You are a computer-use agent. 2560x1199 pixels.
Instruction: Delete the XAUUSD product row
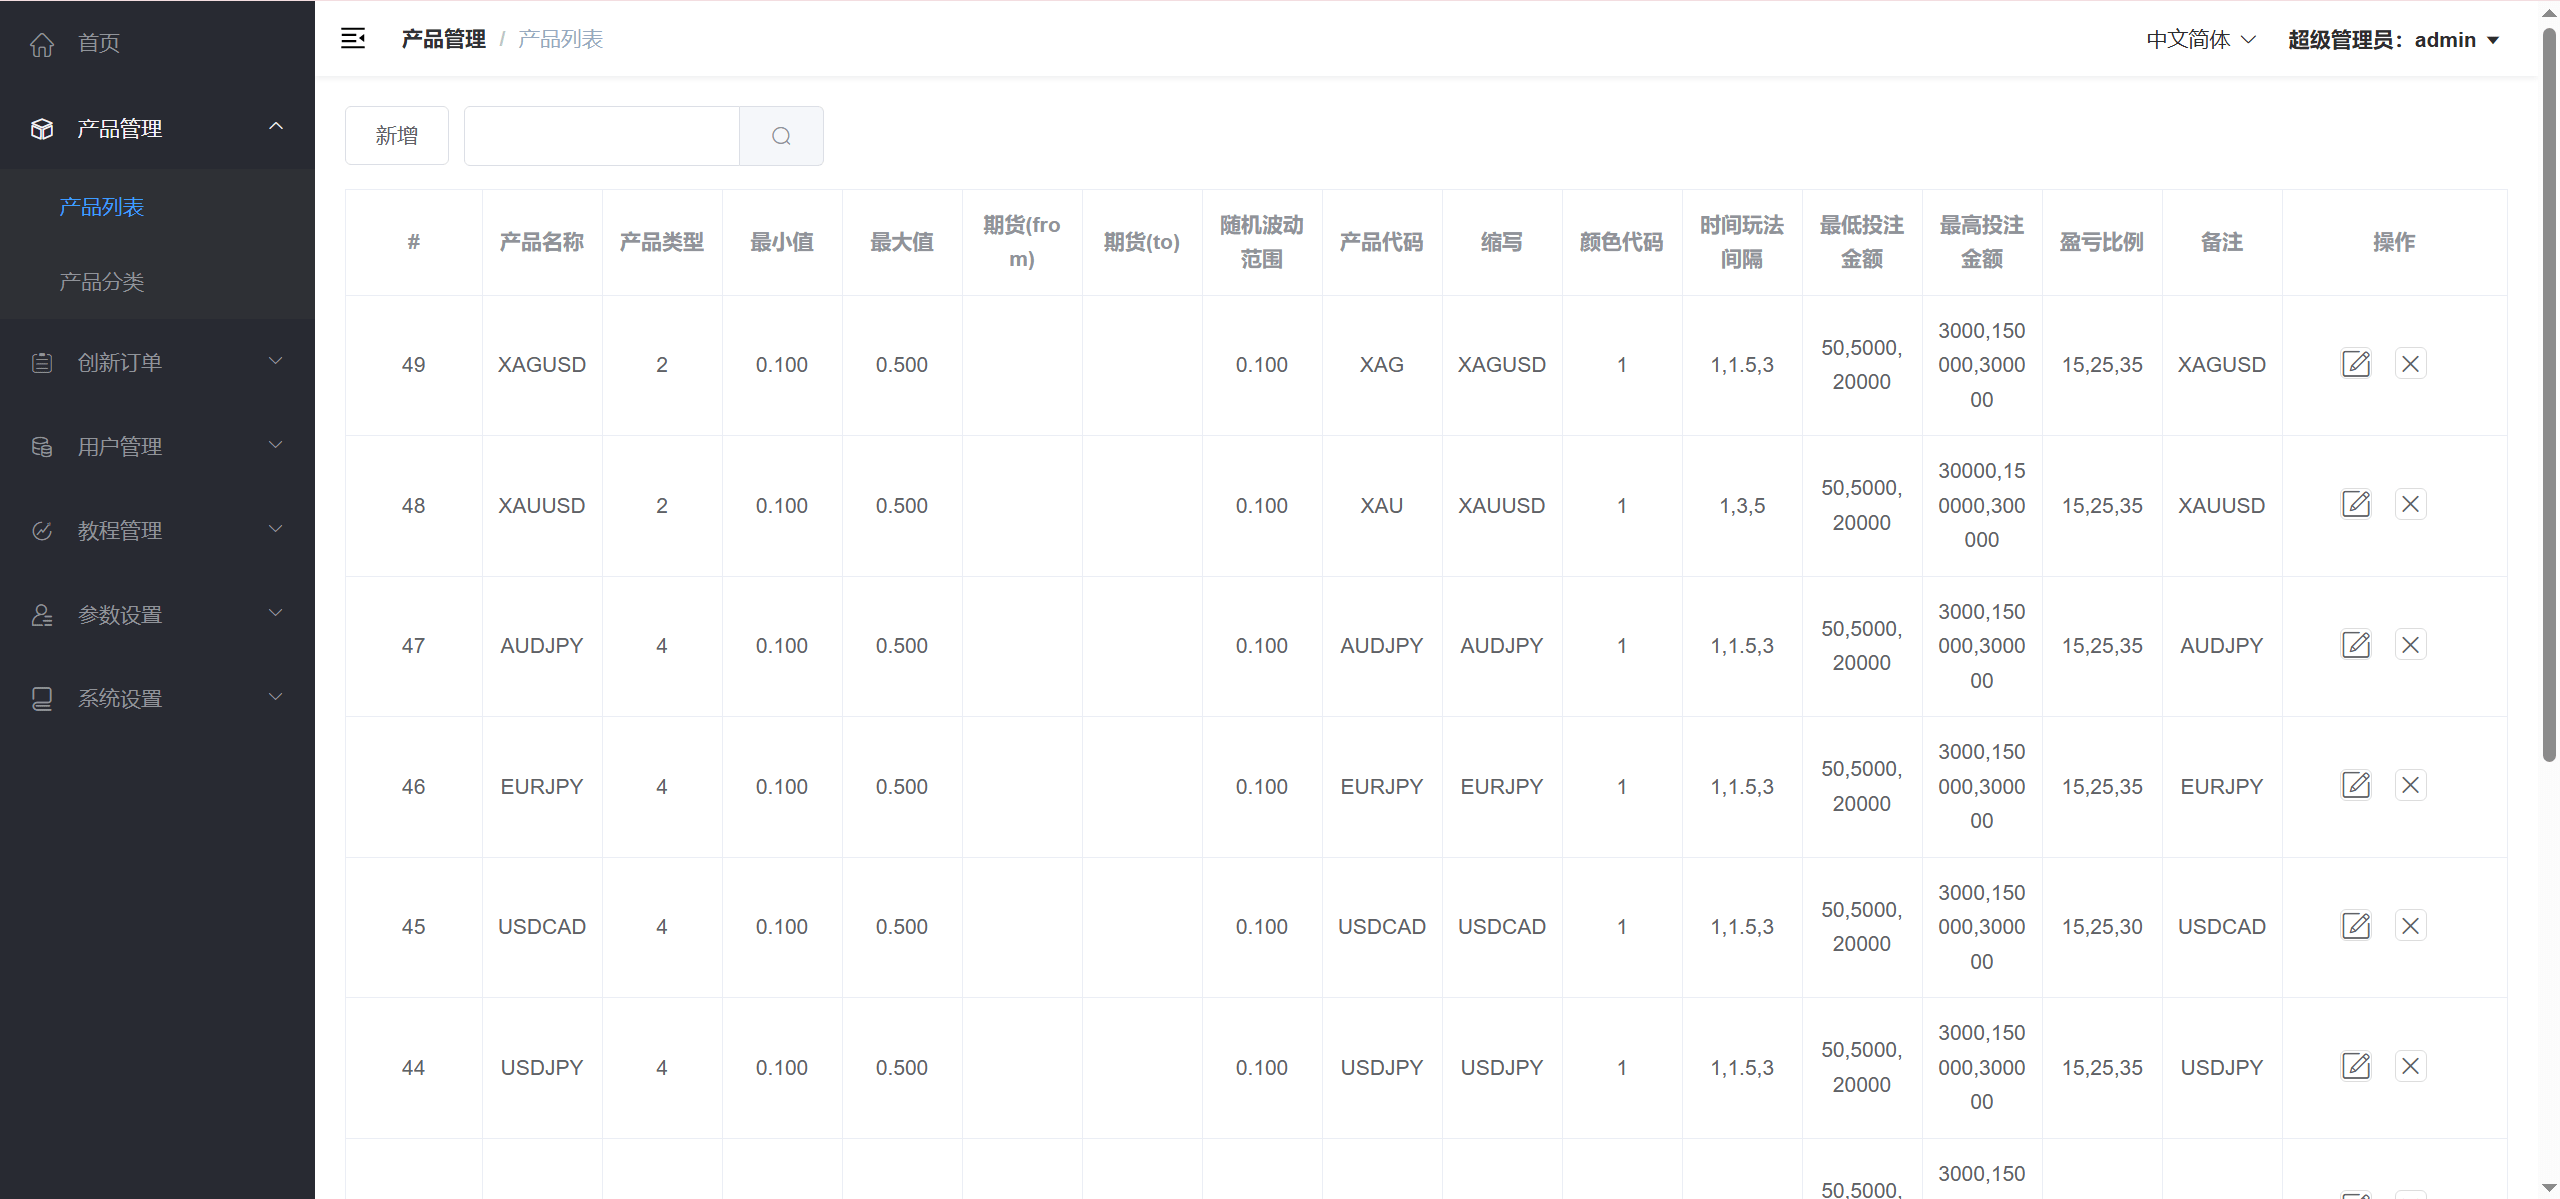2410,505
